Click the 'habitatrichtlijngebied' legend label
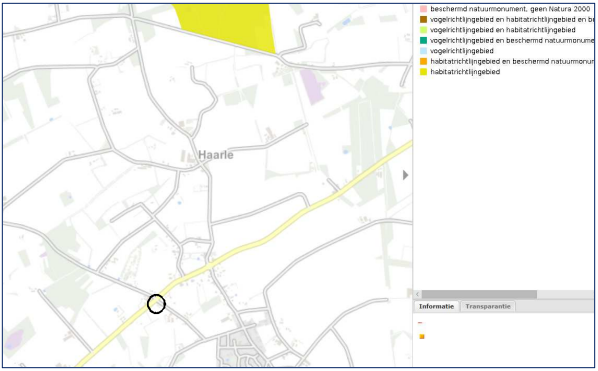The width and height of the screenshot is (598, 371). 465,72
